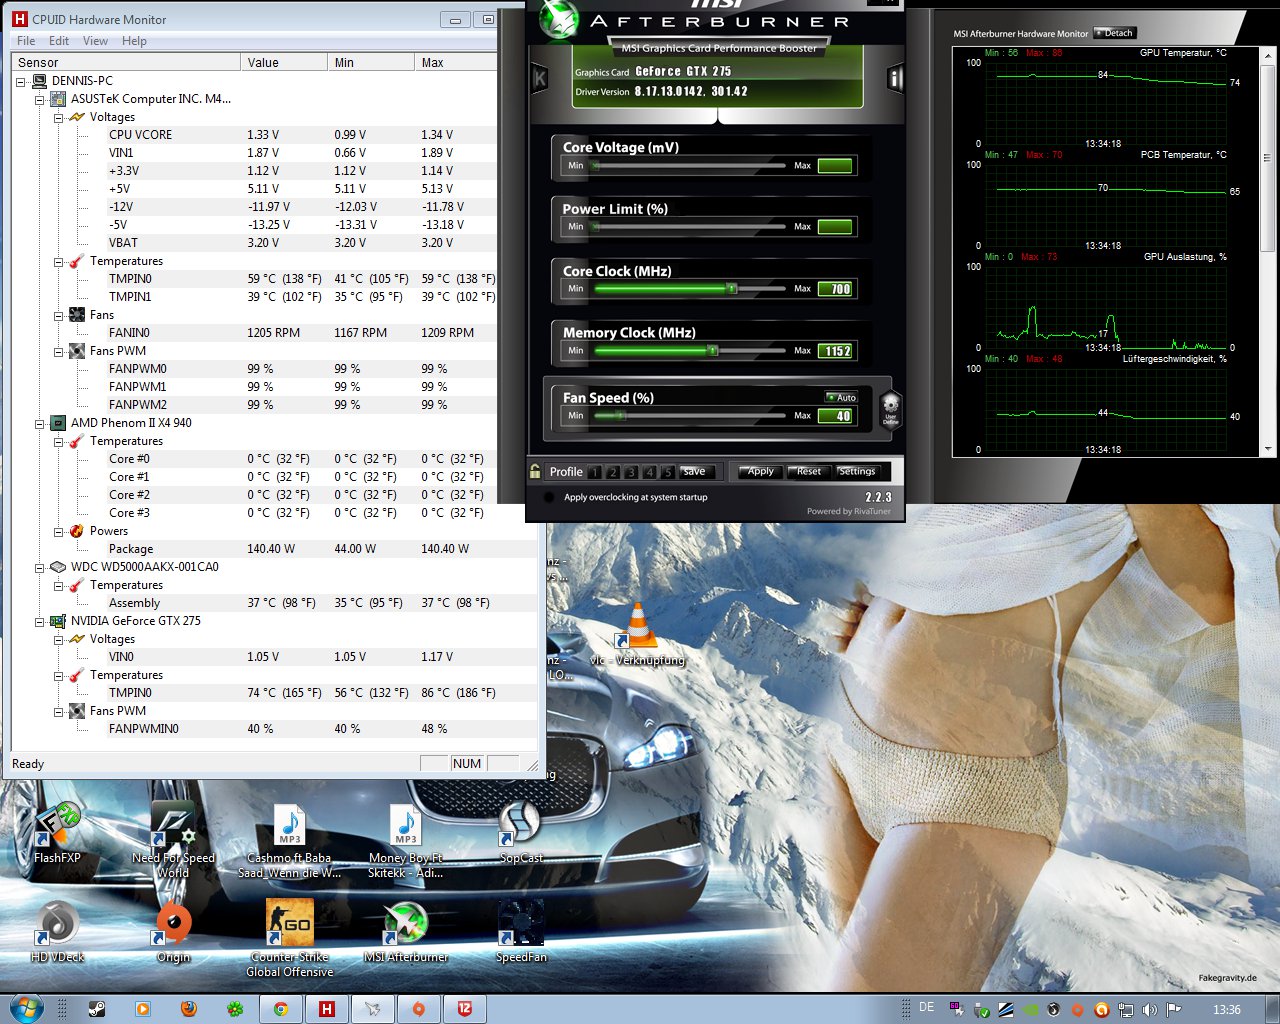Collapse the ASUSTeK Fans node
1280x1024 pixels.
click(59, 315)
